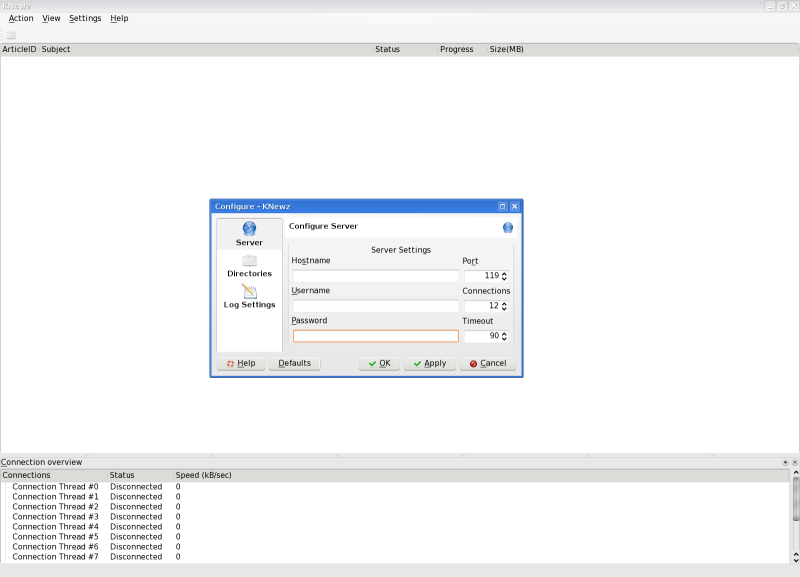Close the Connection overview panel
Image resolution: width=800 pixels, height=577 pixels.
(x=794, y=462)
